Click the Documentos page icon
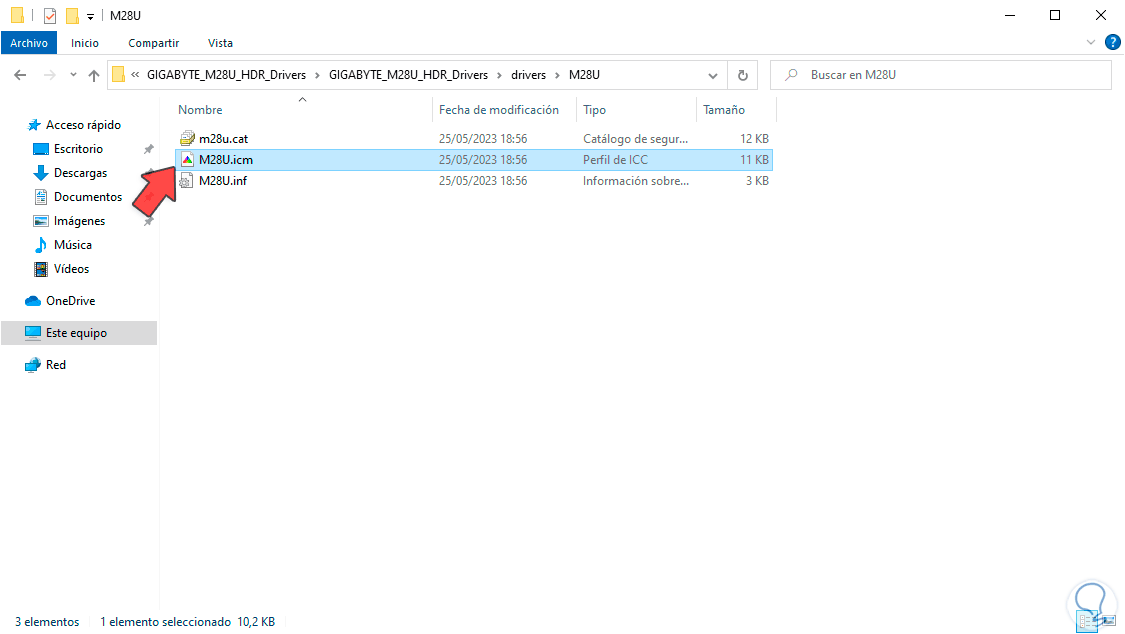This screenshot has height=634, width=1125. [x=41, y=197]
